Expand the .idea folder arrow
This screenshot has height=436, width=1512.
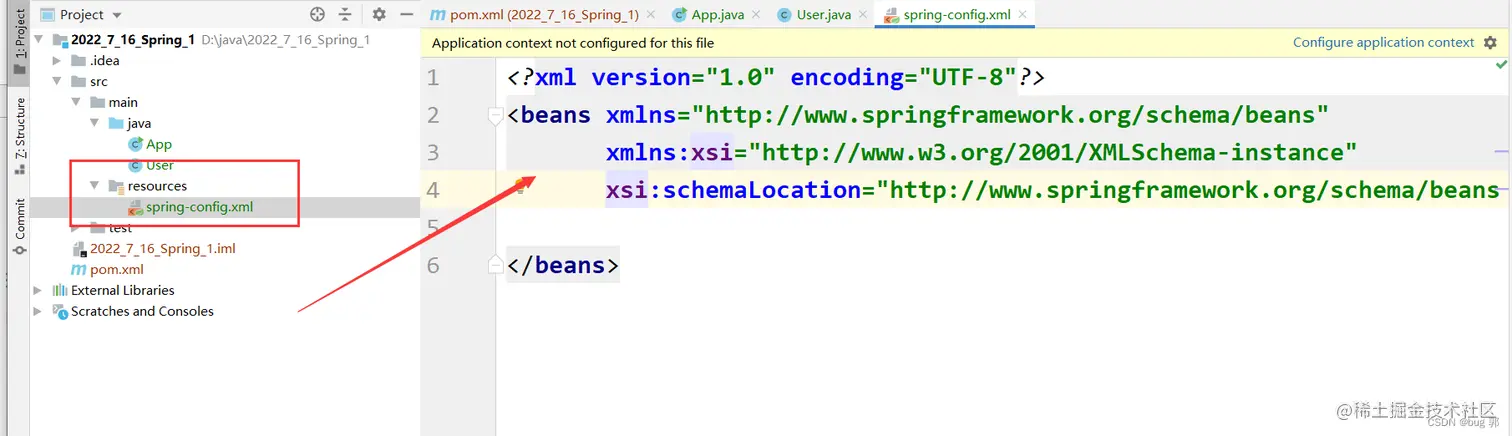(x=58, y=61)
